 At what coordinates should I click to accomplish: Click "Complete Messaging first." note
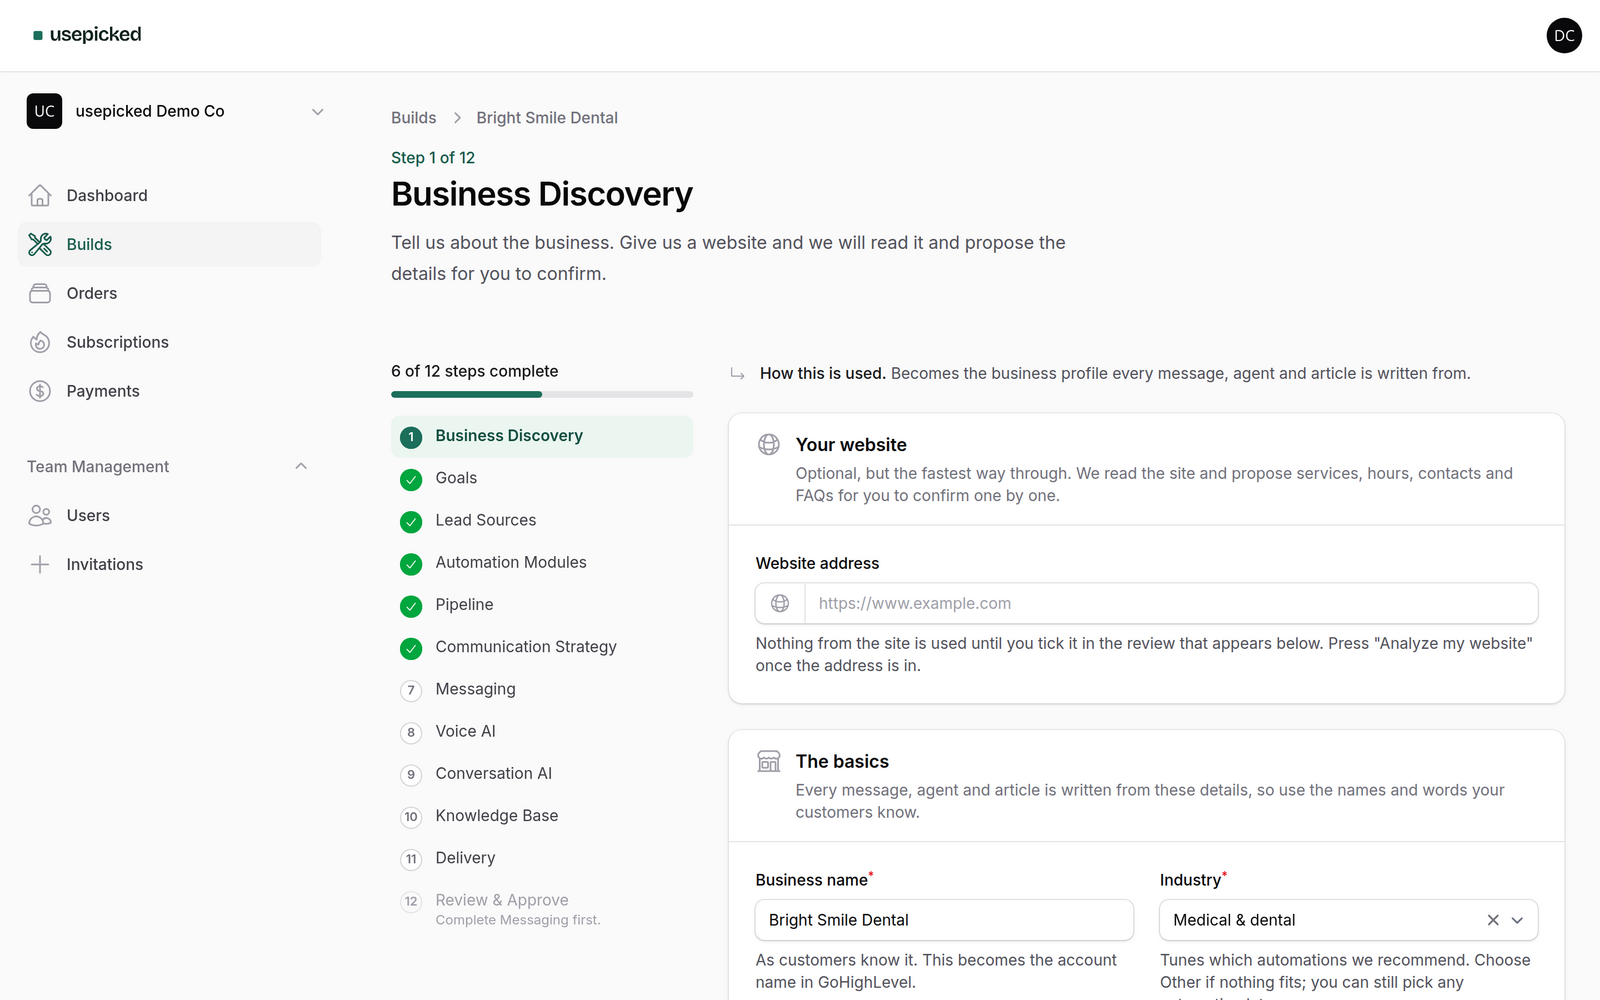click(x=518, y=920)
